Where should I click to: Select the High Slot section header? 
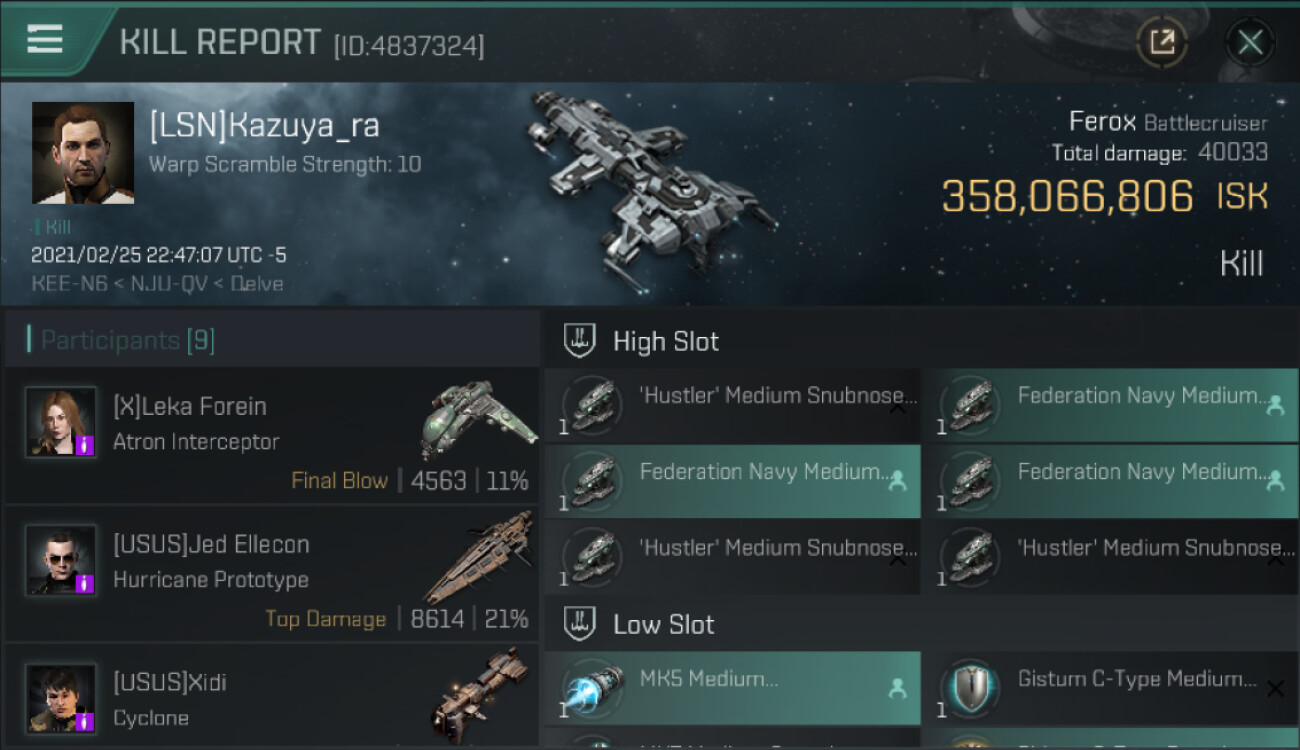pos(666,341)
